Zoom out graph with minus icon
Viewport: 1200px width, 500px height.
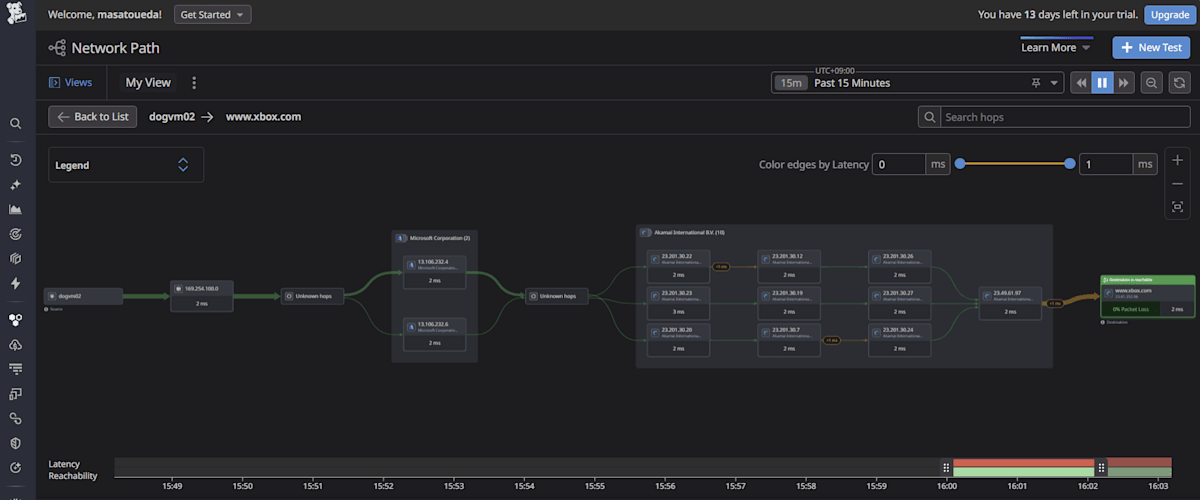1177,184
